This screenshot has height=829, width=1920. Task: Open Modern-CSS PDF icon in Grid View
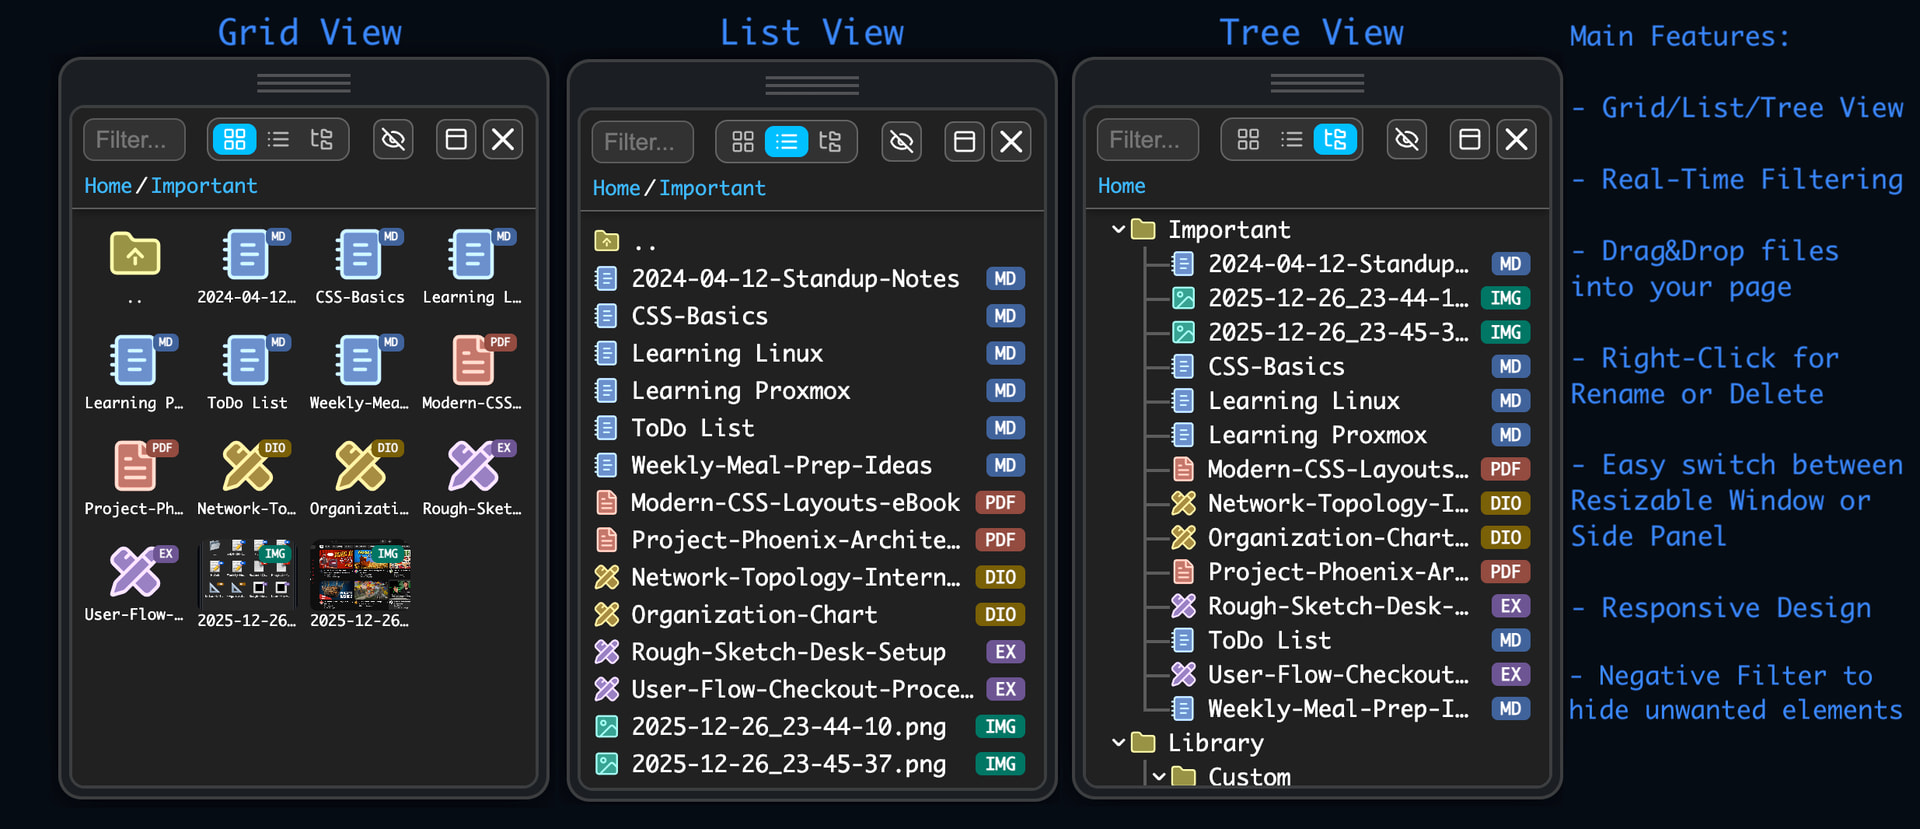(472, 360)
